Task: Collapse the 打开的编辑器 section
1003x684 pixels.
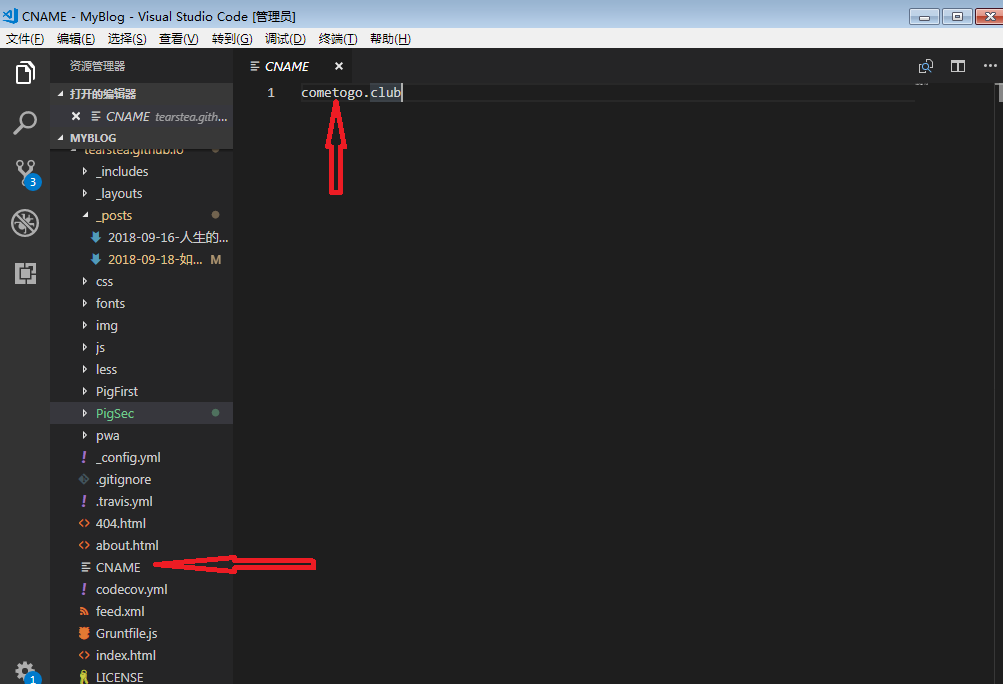Action: [x=61, y=93]
